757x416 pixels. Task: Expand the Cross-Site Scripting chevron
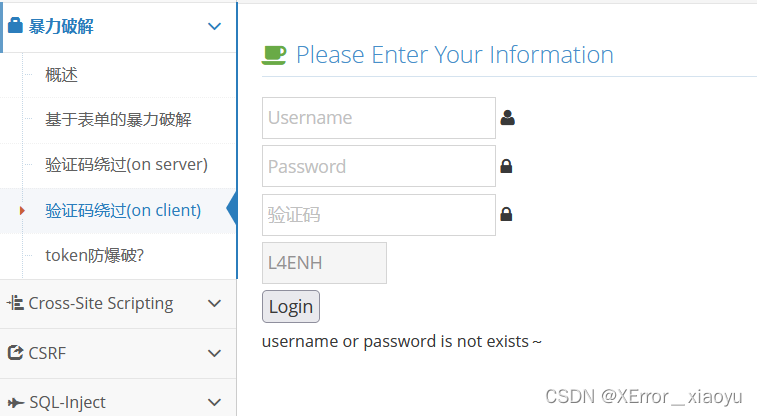coord(214,303)
